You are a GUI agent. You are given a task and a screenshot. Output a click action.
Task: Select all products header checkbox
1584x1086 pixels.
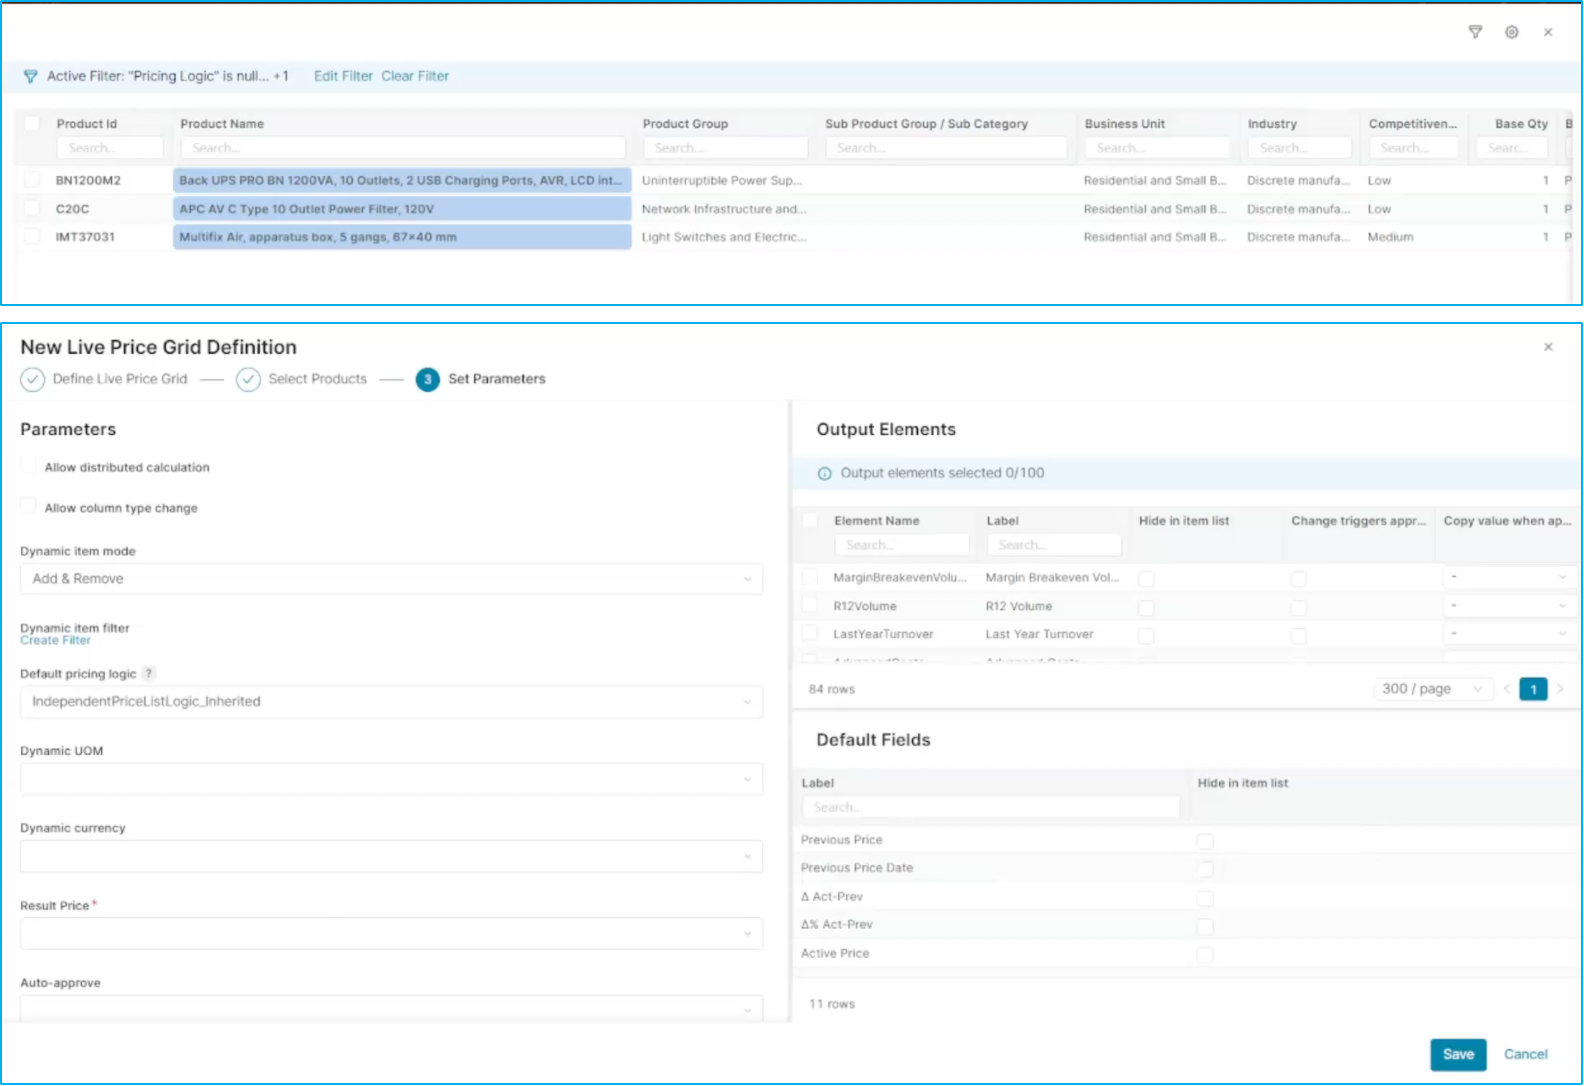click(32, 123)
